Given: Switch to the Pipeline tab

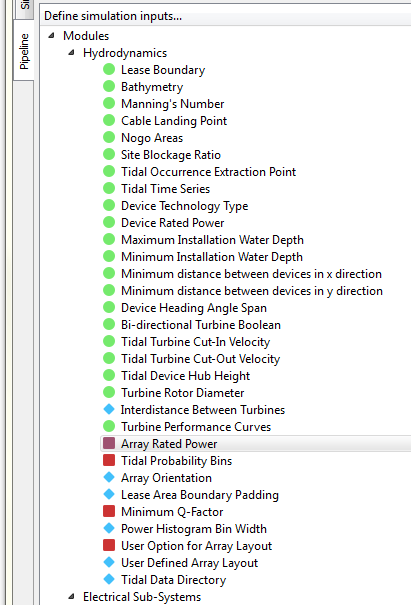Looking at the screenshot, I should [x=24, y=51].
